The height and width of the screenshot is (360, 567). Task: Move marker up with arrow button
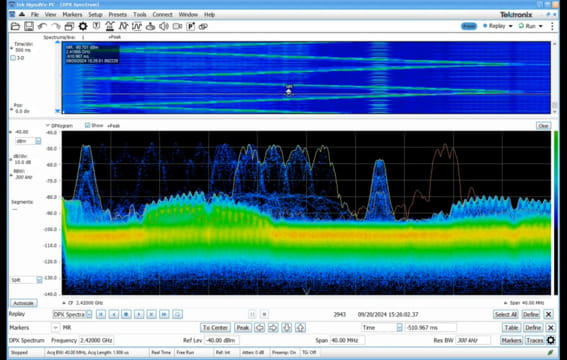pyautogui.click(x=300, y=327)
